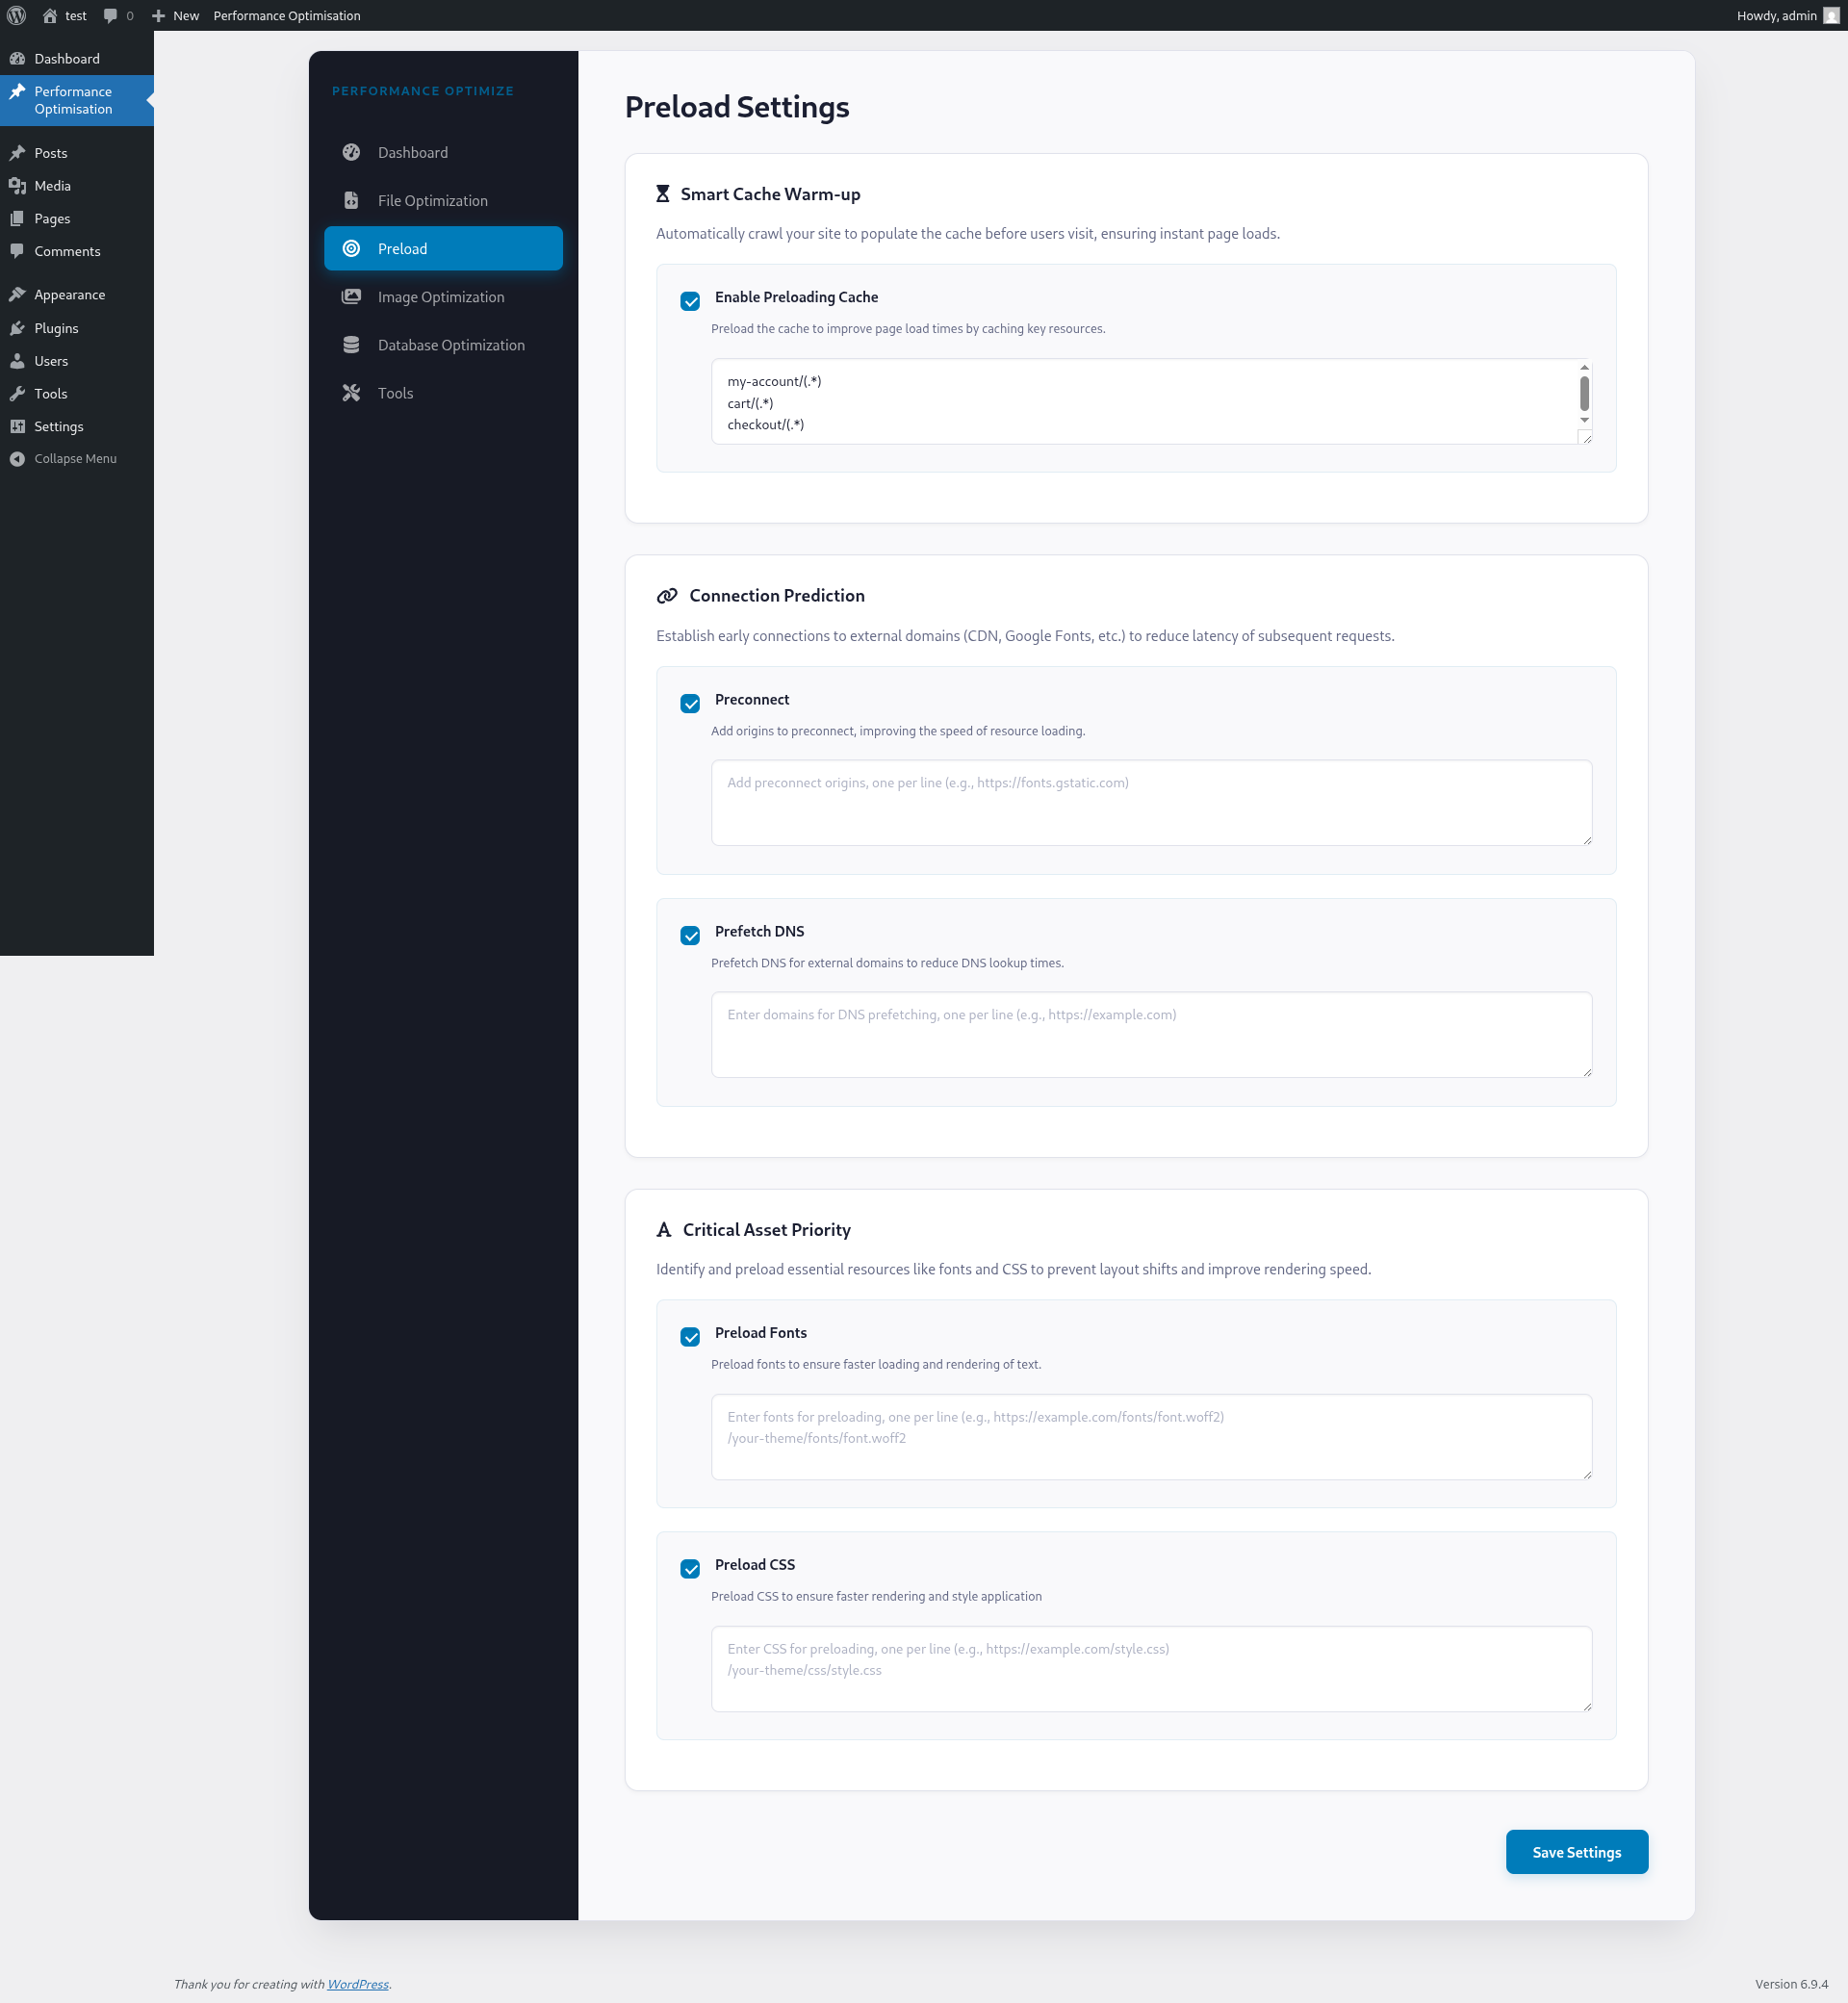Click inside the preconnect origins text area
The height and width of the screenshot is (2003, 1848).
coord(1150,801)
